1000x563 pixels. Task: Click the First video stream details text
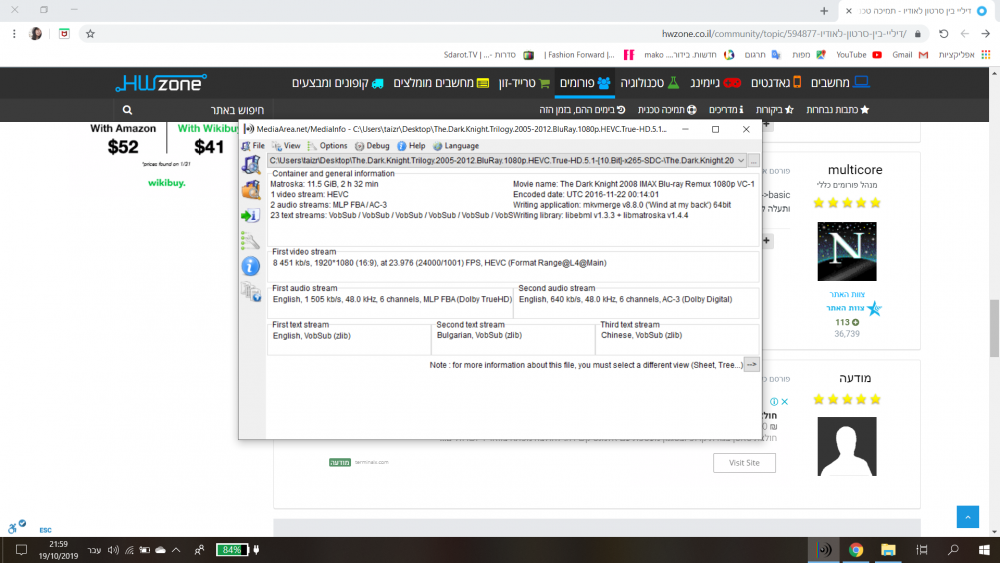(x=439, y=263)
